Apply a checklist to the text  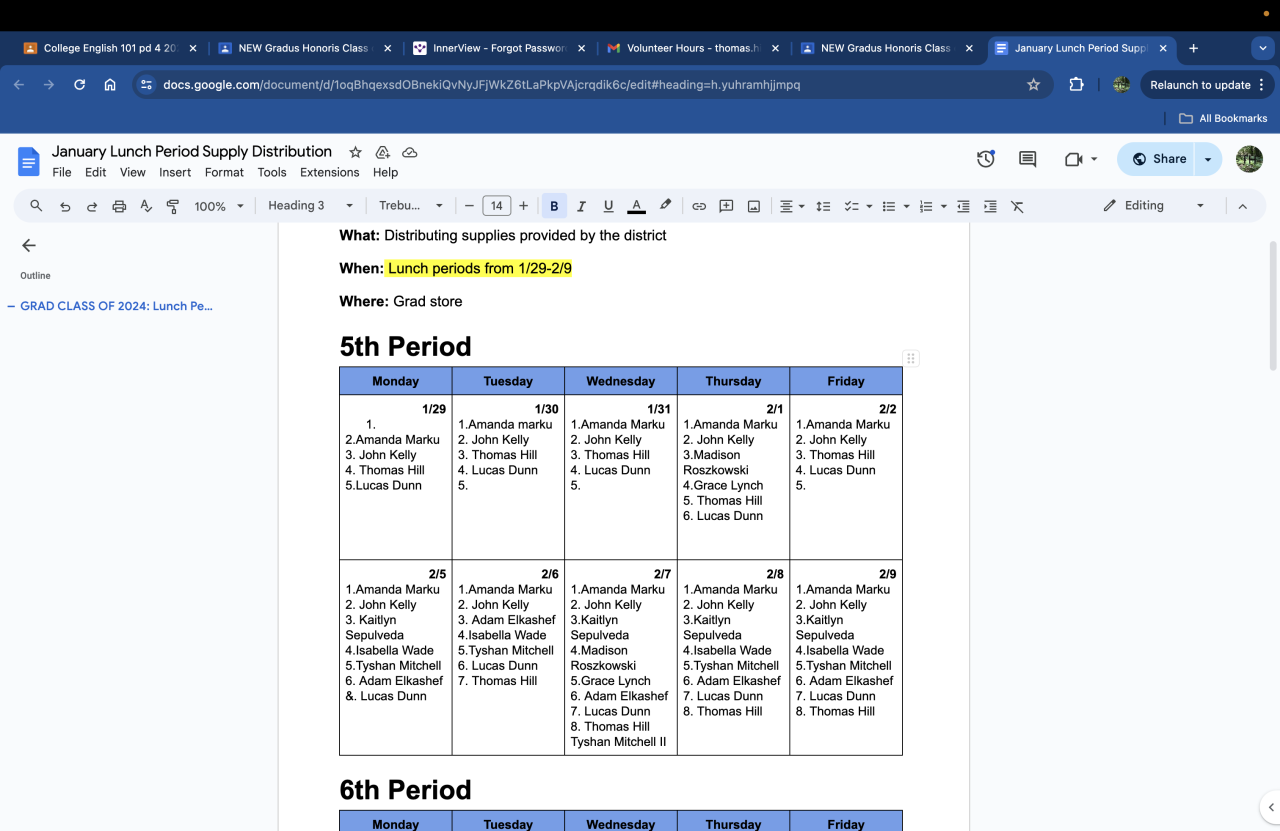pos(851,206)
